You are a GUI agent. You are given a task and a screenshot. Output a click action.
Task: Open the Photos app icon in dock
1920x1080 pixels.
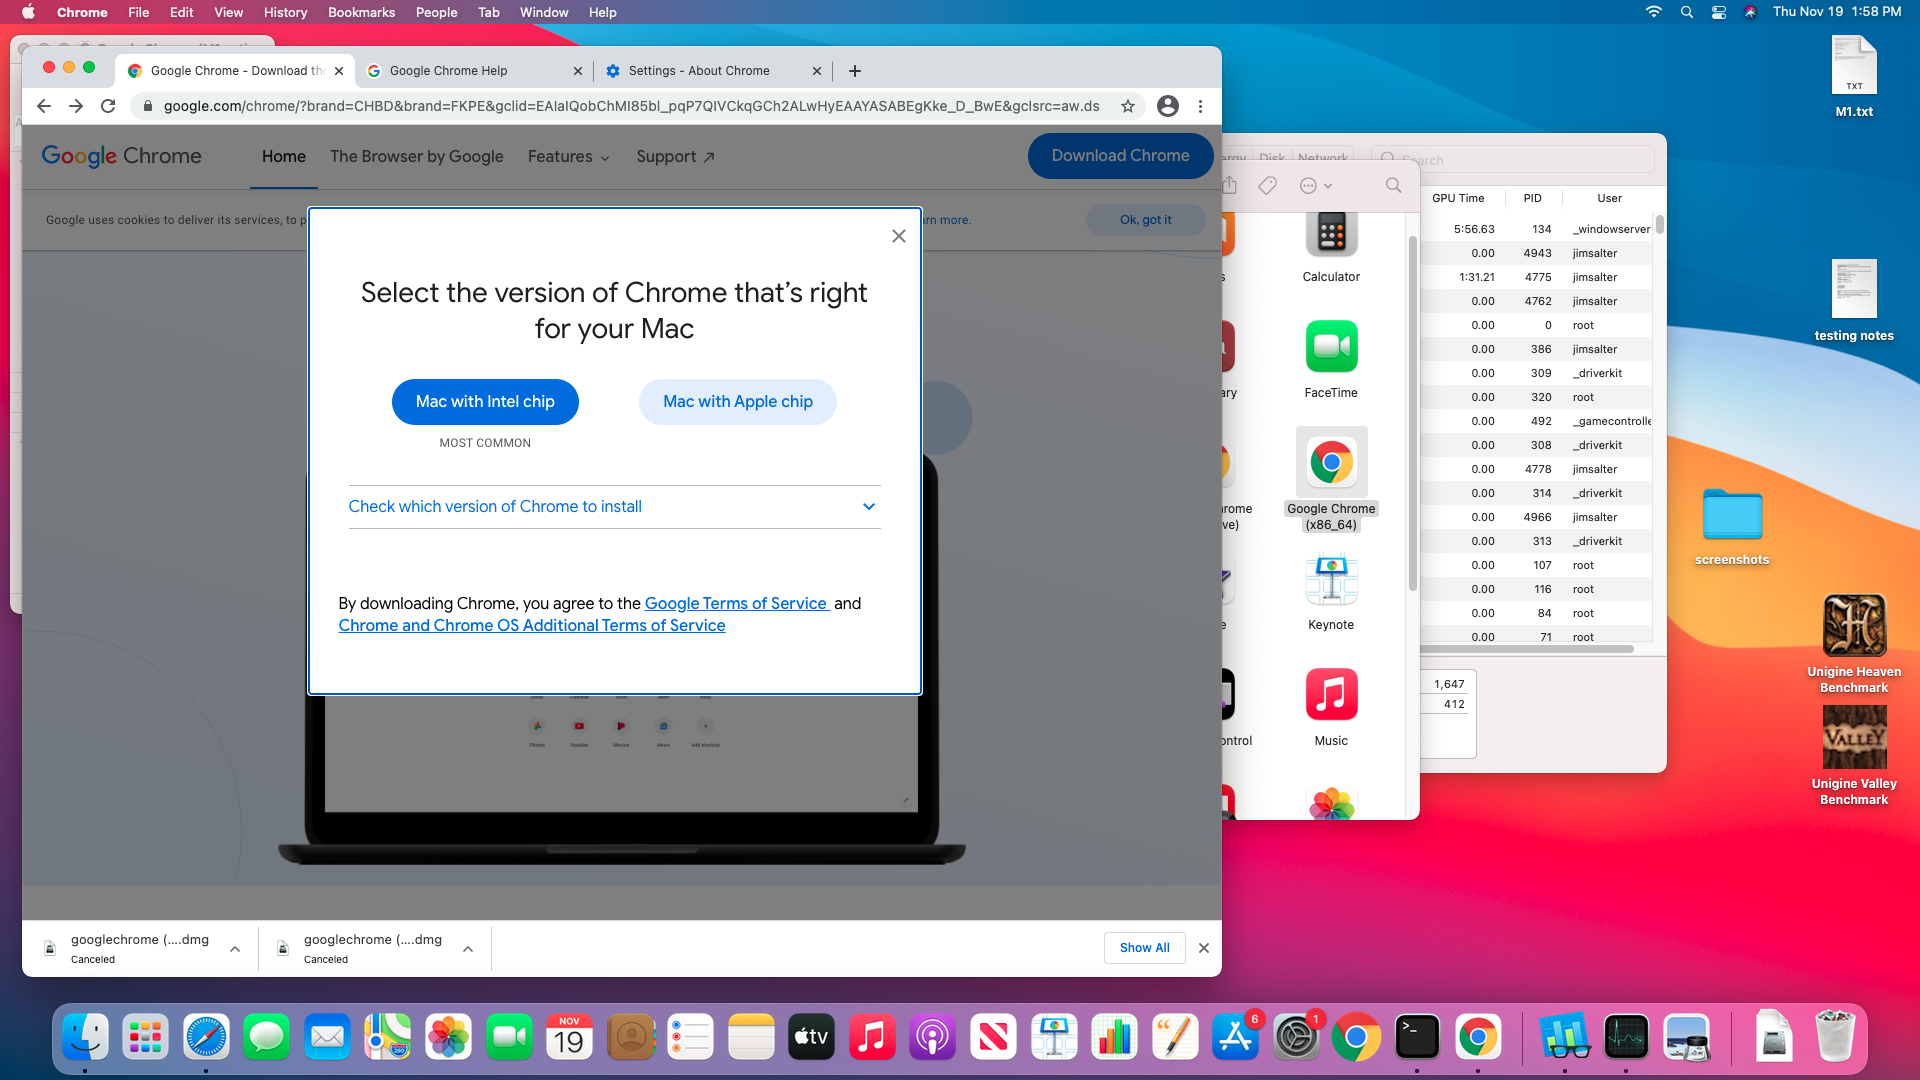click(x=448, y=1039)
